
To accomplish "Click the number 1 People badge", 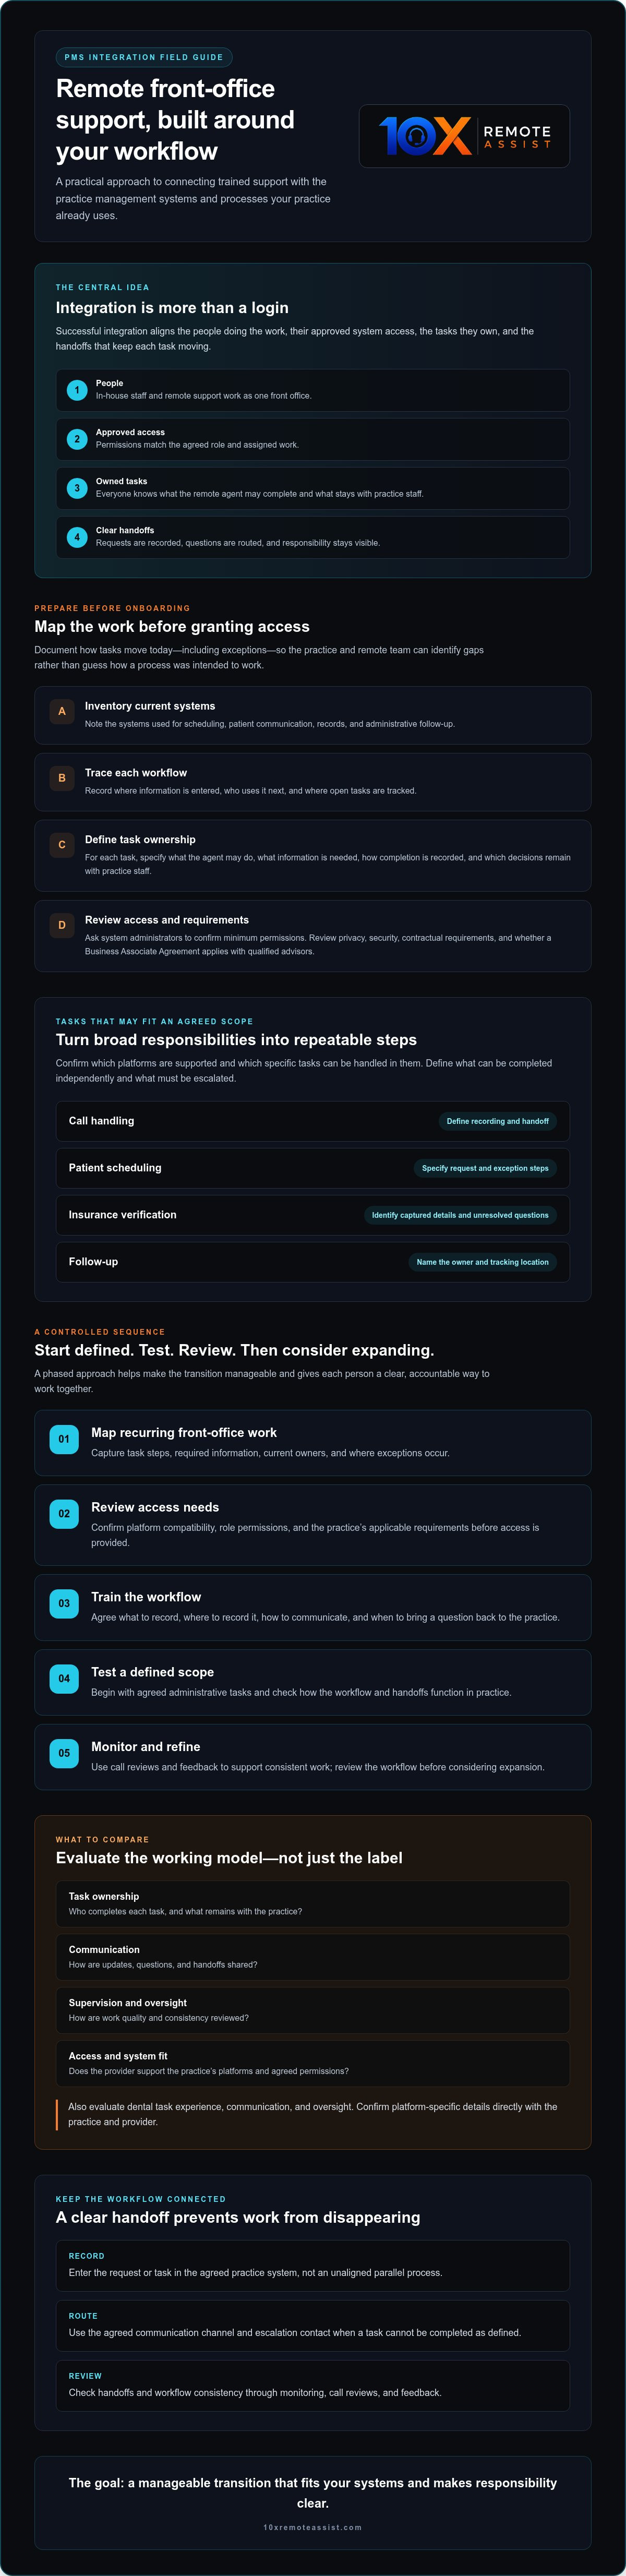I will coord(77,390).
